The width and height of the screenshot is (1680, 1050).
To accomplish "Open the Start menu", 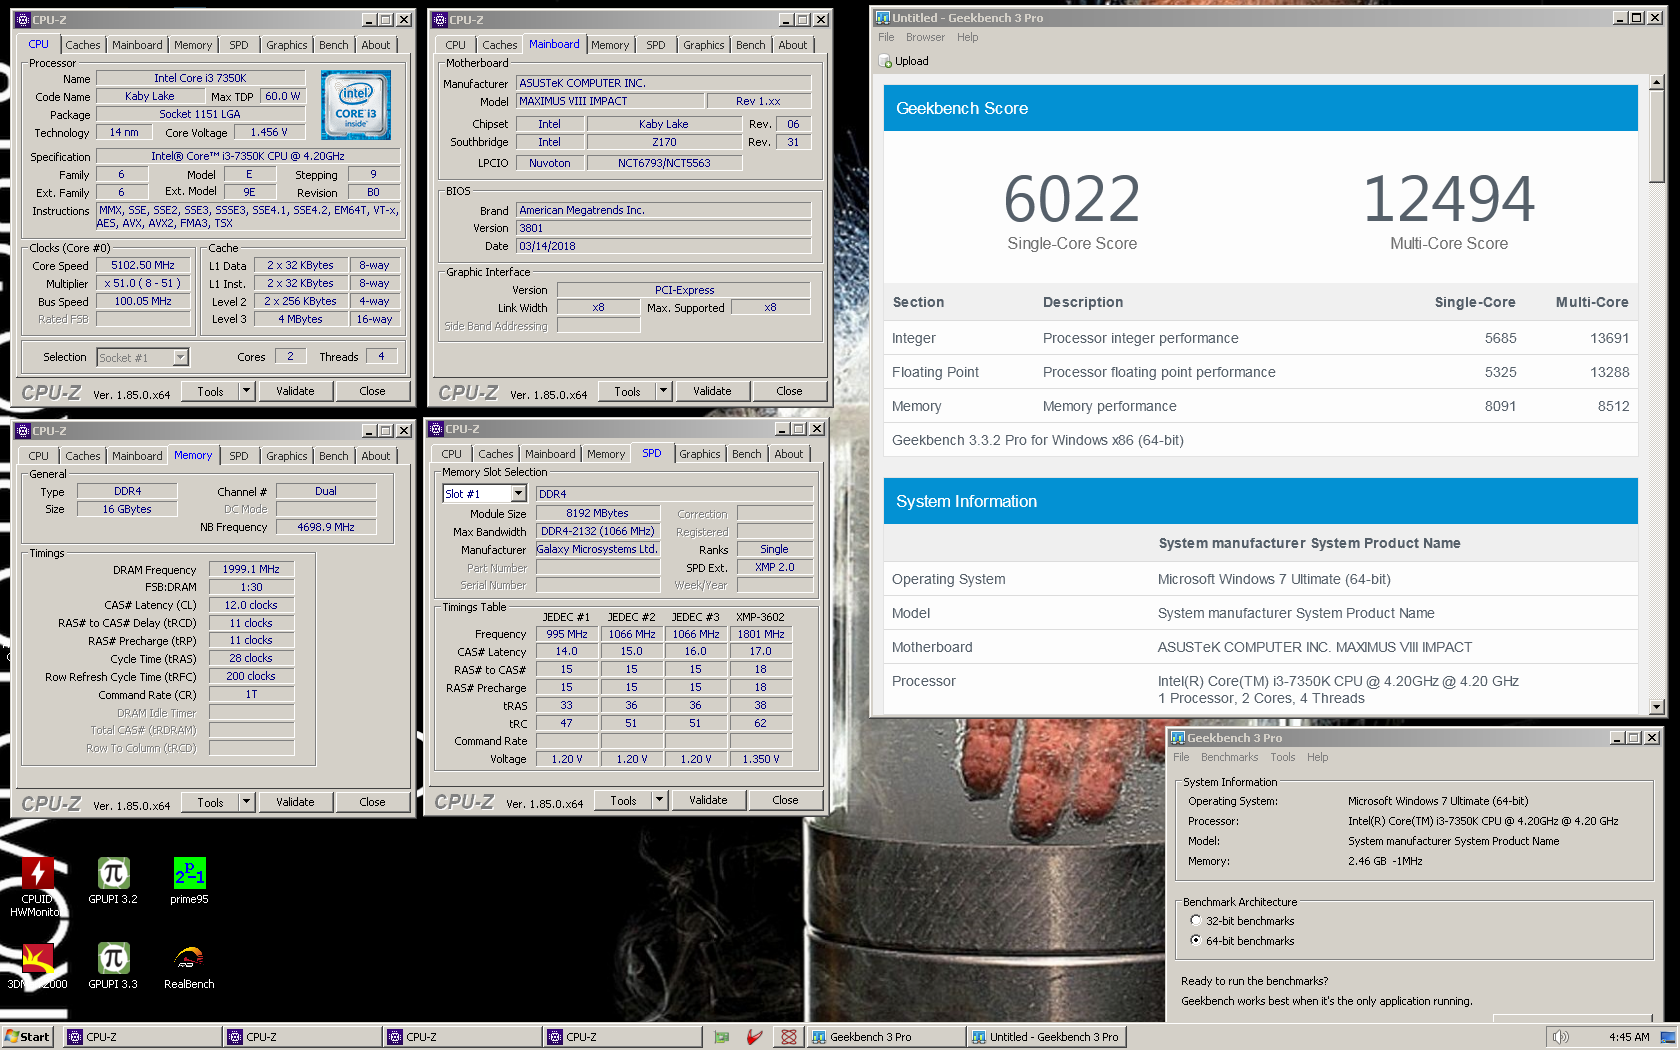I will tap(27, 1037).
